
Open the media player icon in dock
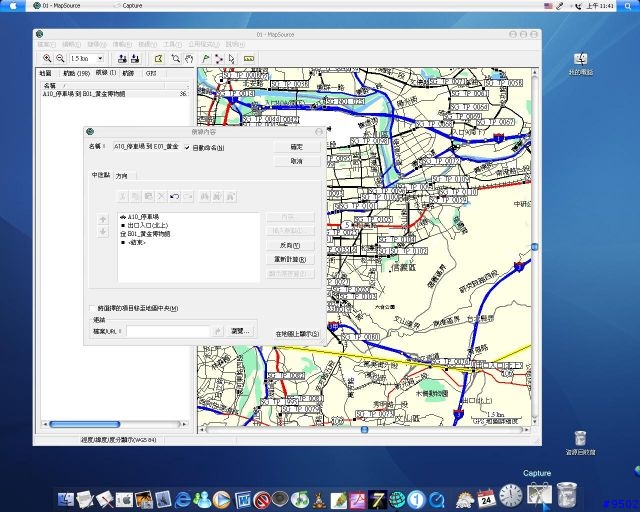point(222,499)
